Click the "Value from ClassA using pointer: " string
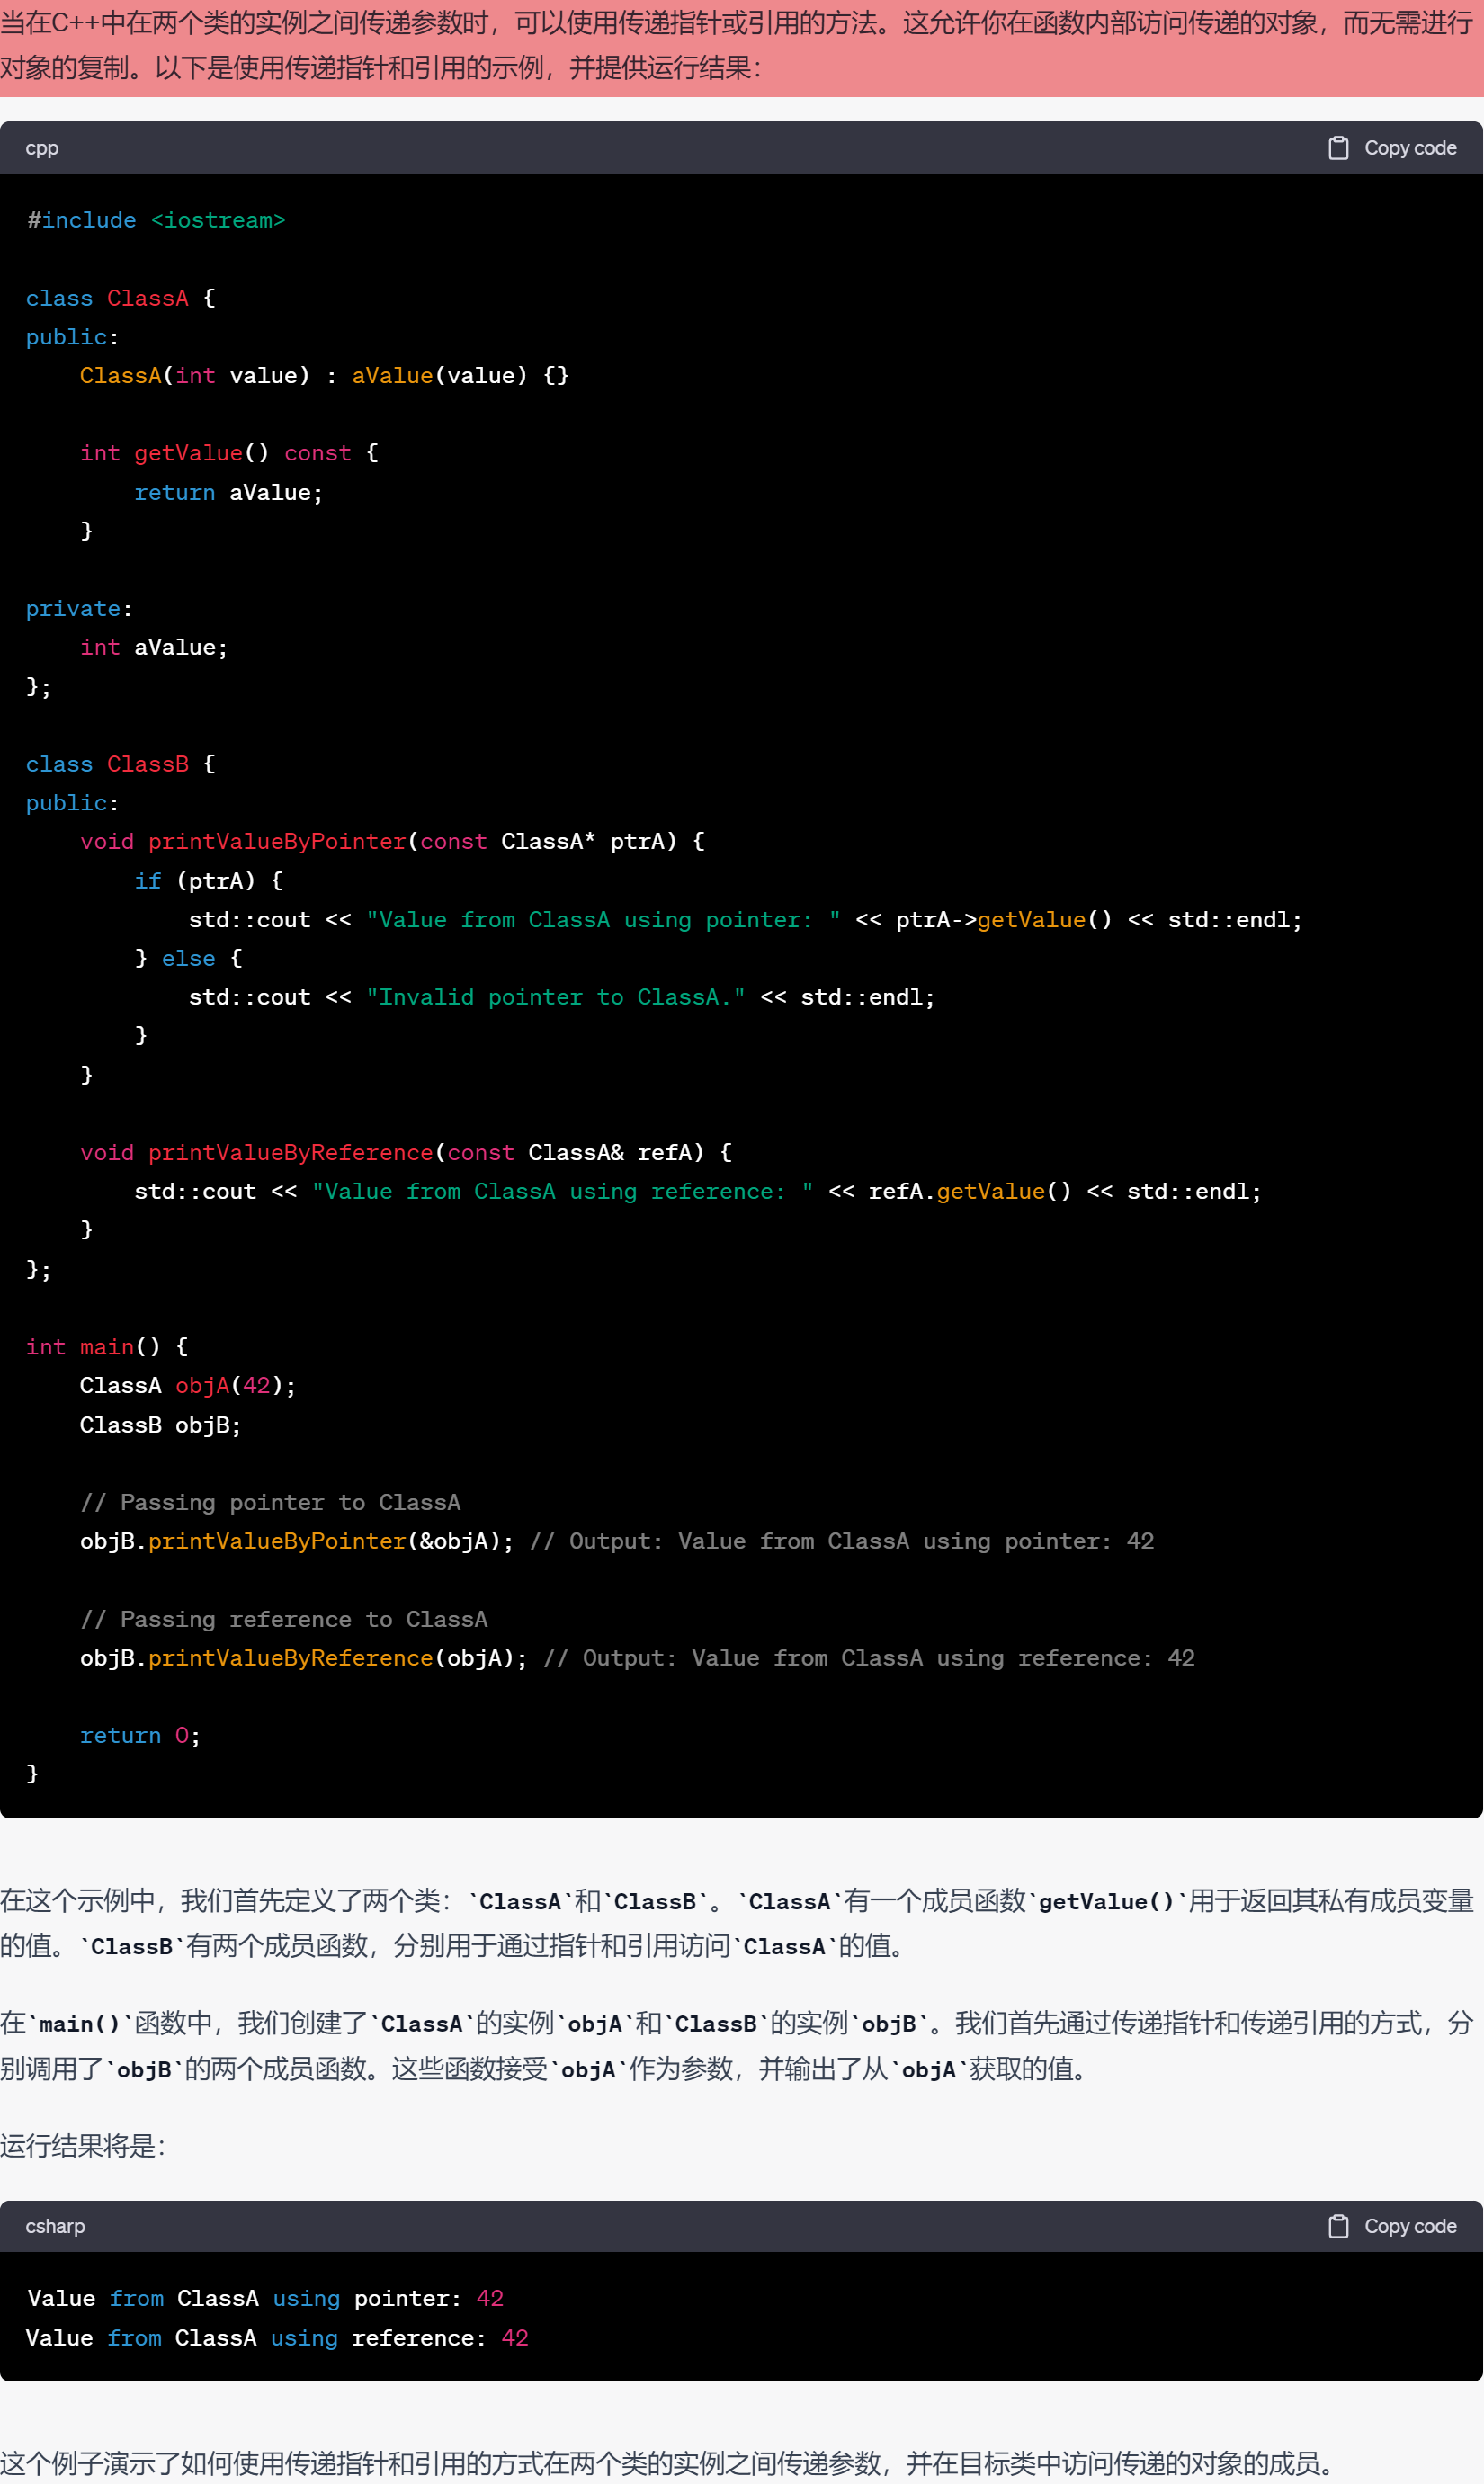The height and width of the screenshot is (2484, 1484). pos(603,920)
